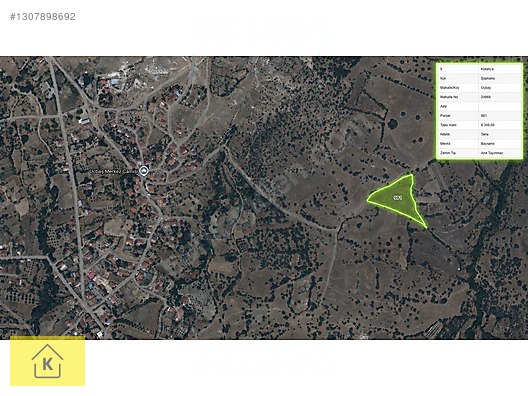The height and width of the screenshot is (396, 528).
Task: Click the 'Ana Taşınmaz' value
Action: (x=492, y=153)
